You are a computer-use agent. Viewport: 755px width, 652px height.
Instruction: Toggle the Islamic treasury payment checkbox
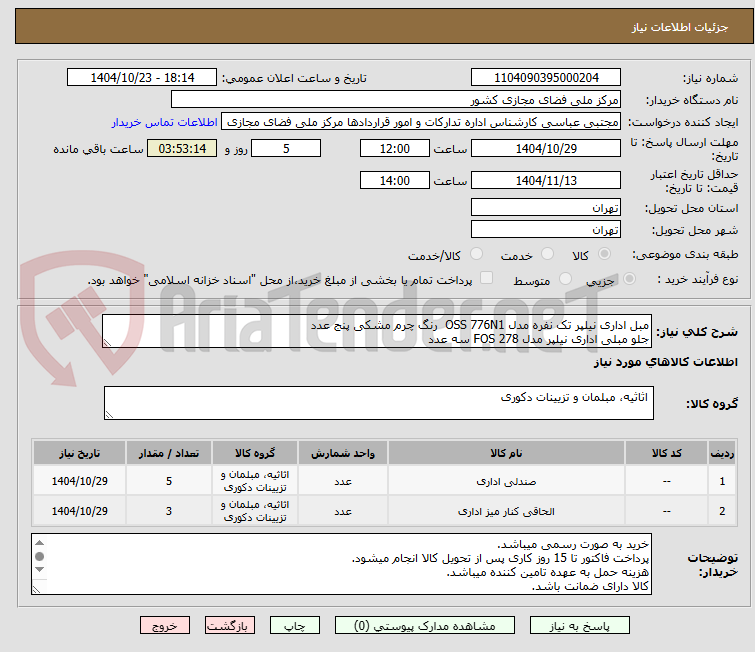[x=487, y=278]
